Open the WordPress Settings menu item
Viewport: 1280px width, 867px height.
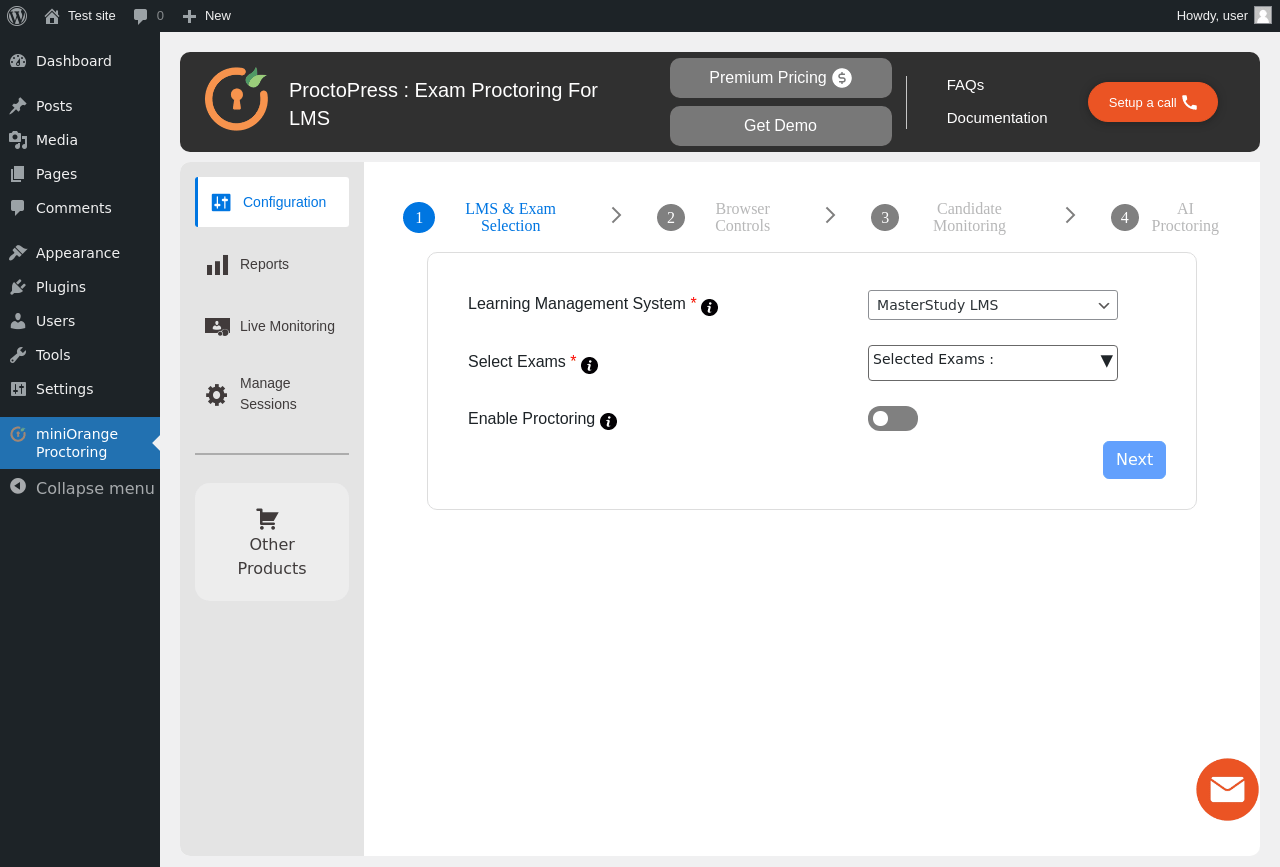80,389
